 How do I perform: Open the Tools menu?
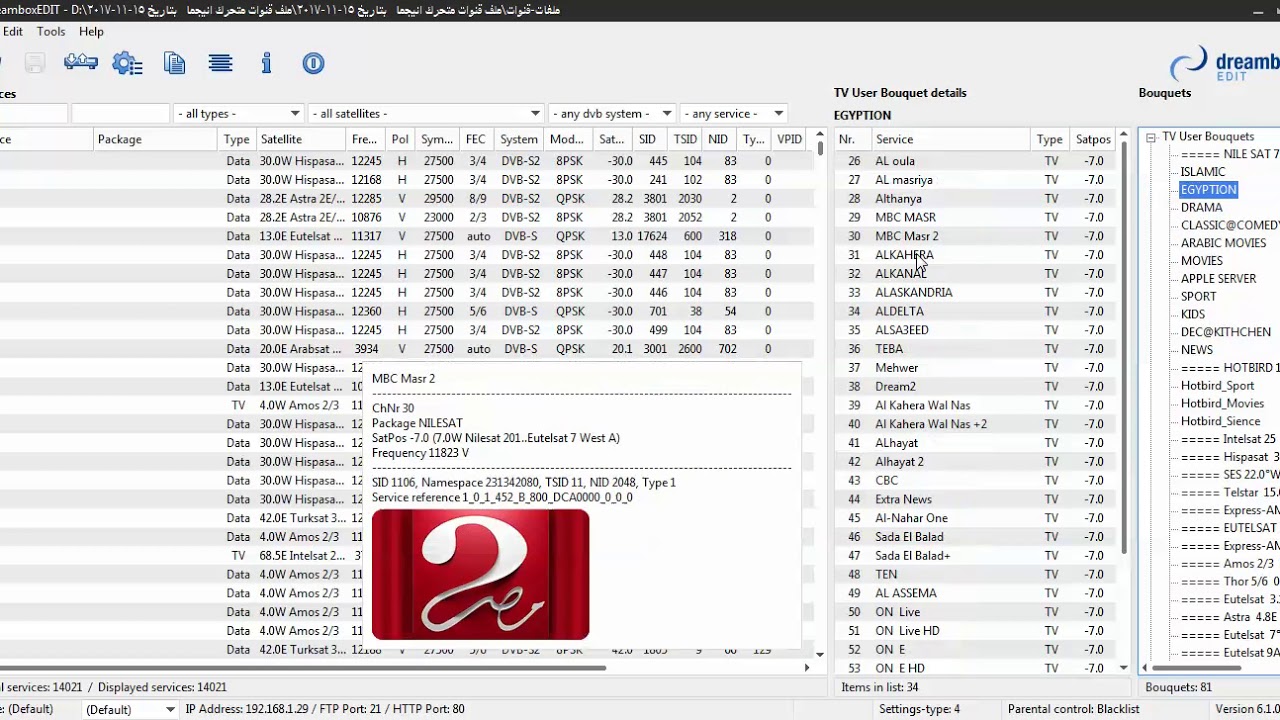pos(51,31)
